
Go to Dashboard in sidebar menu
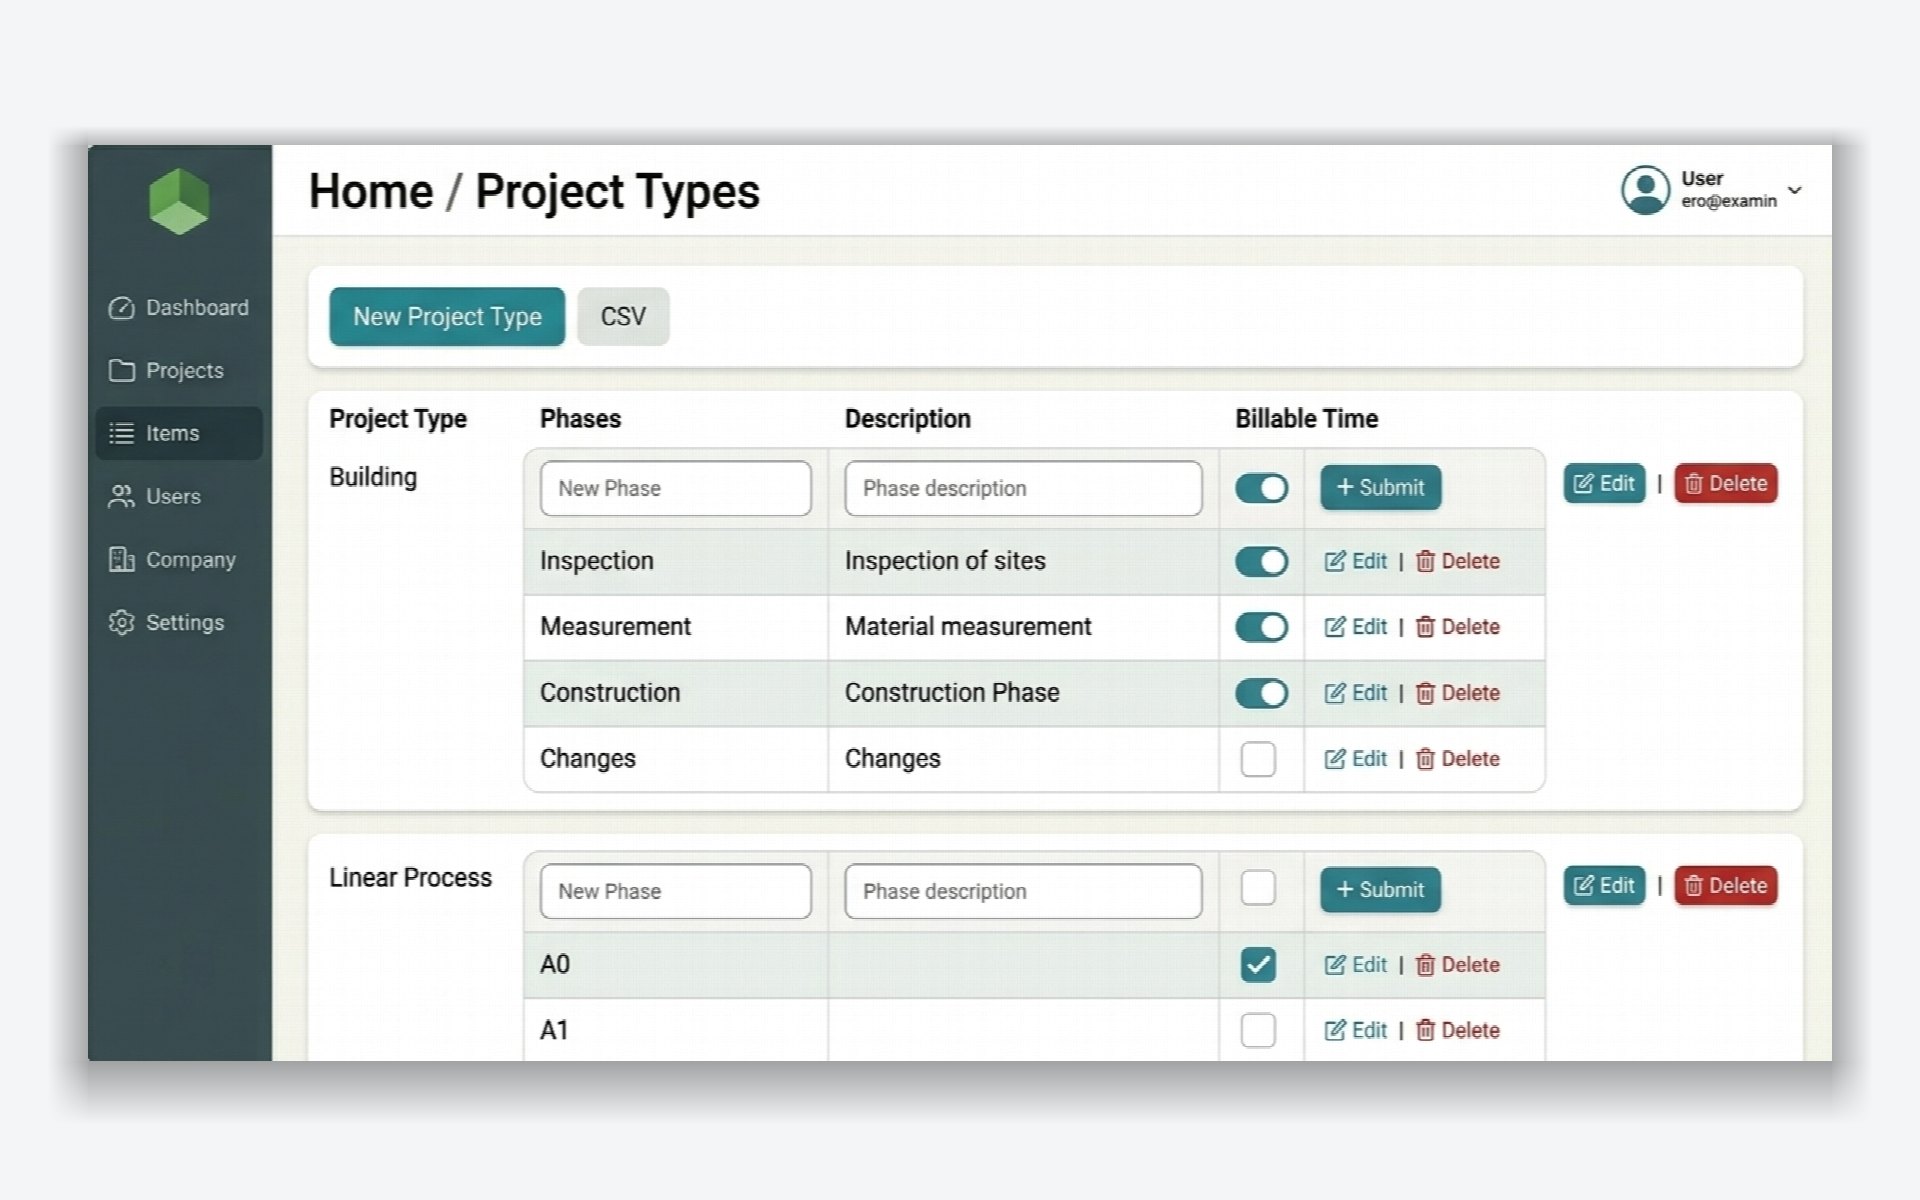coord(179,308)
